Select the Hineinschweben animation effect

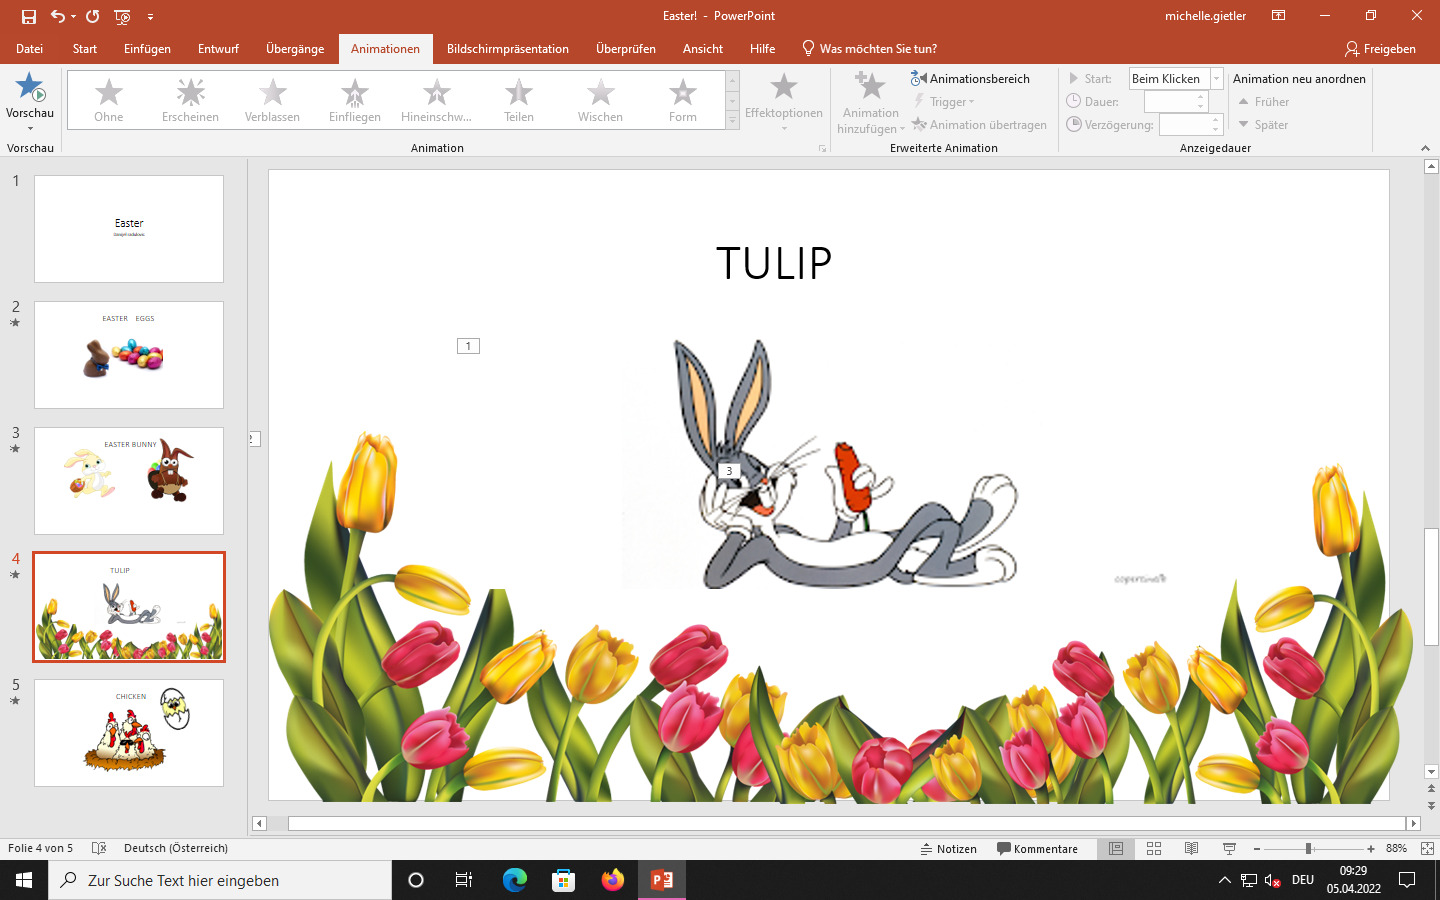coord(436,101)
